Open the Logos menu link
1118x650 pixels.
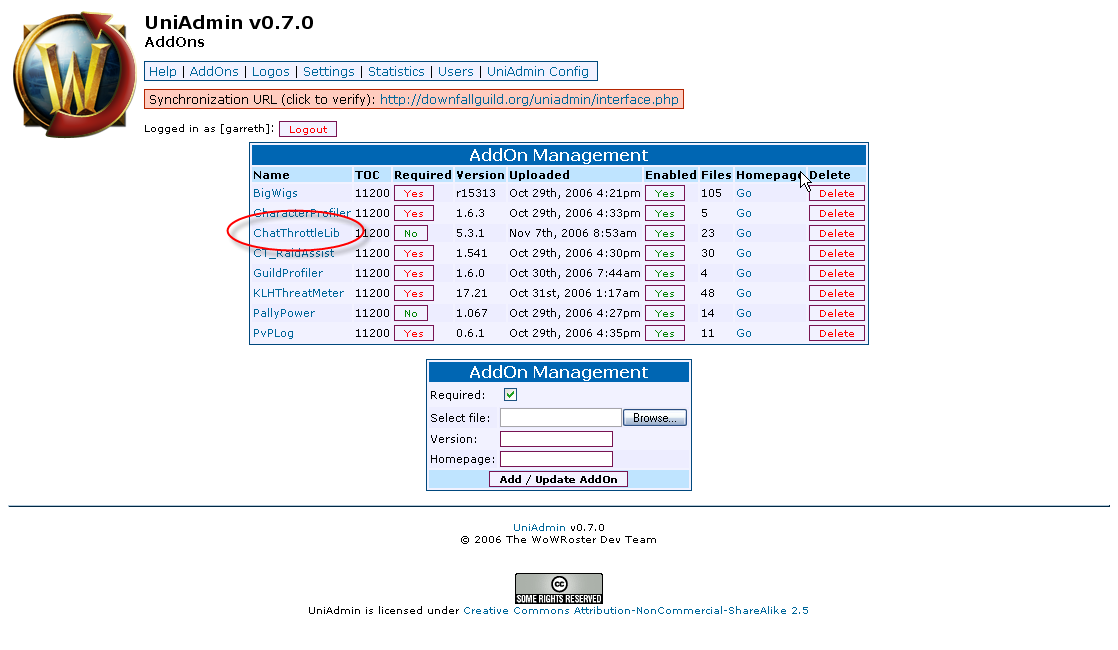pyautogui.click(x=271, y=71)
